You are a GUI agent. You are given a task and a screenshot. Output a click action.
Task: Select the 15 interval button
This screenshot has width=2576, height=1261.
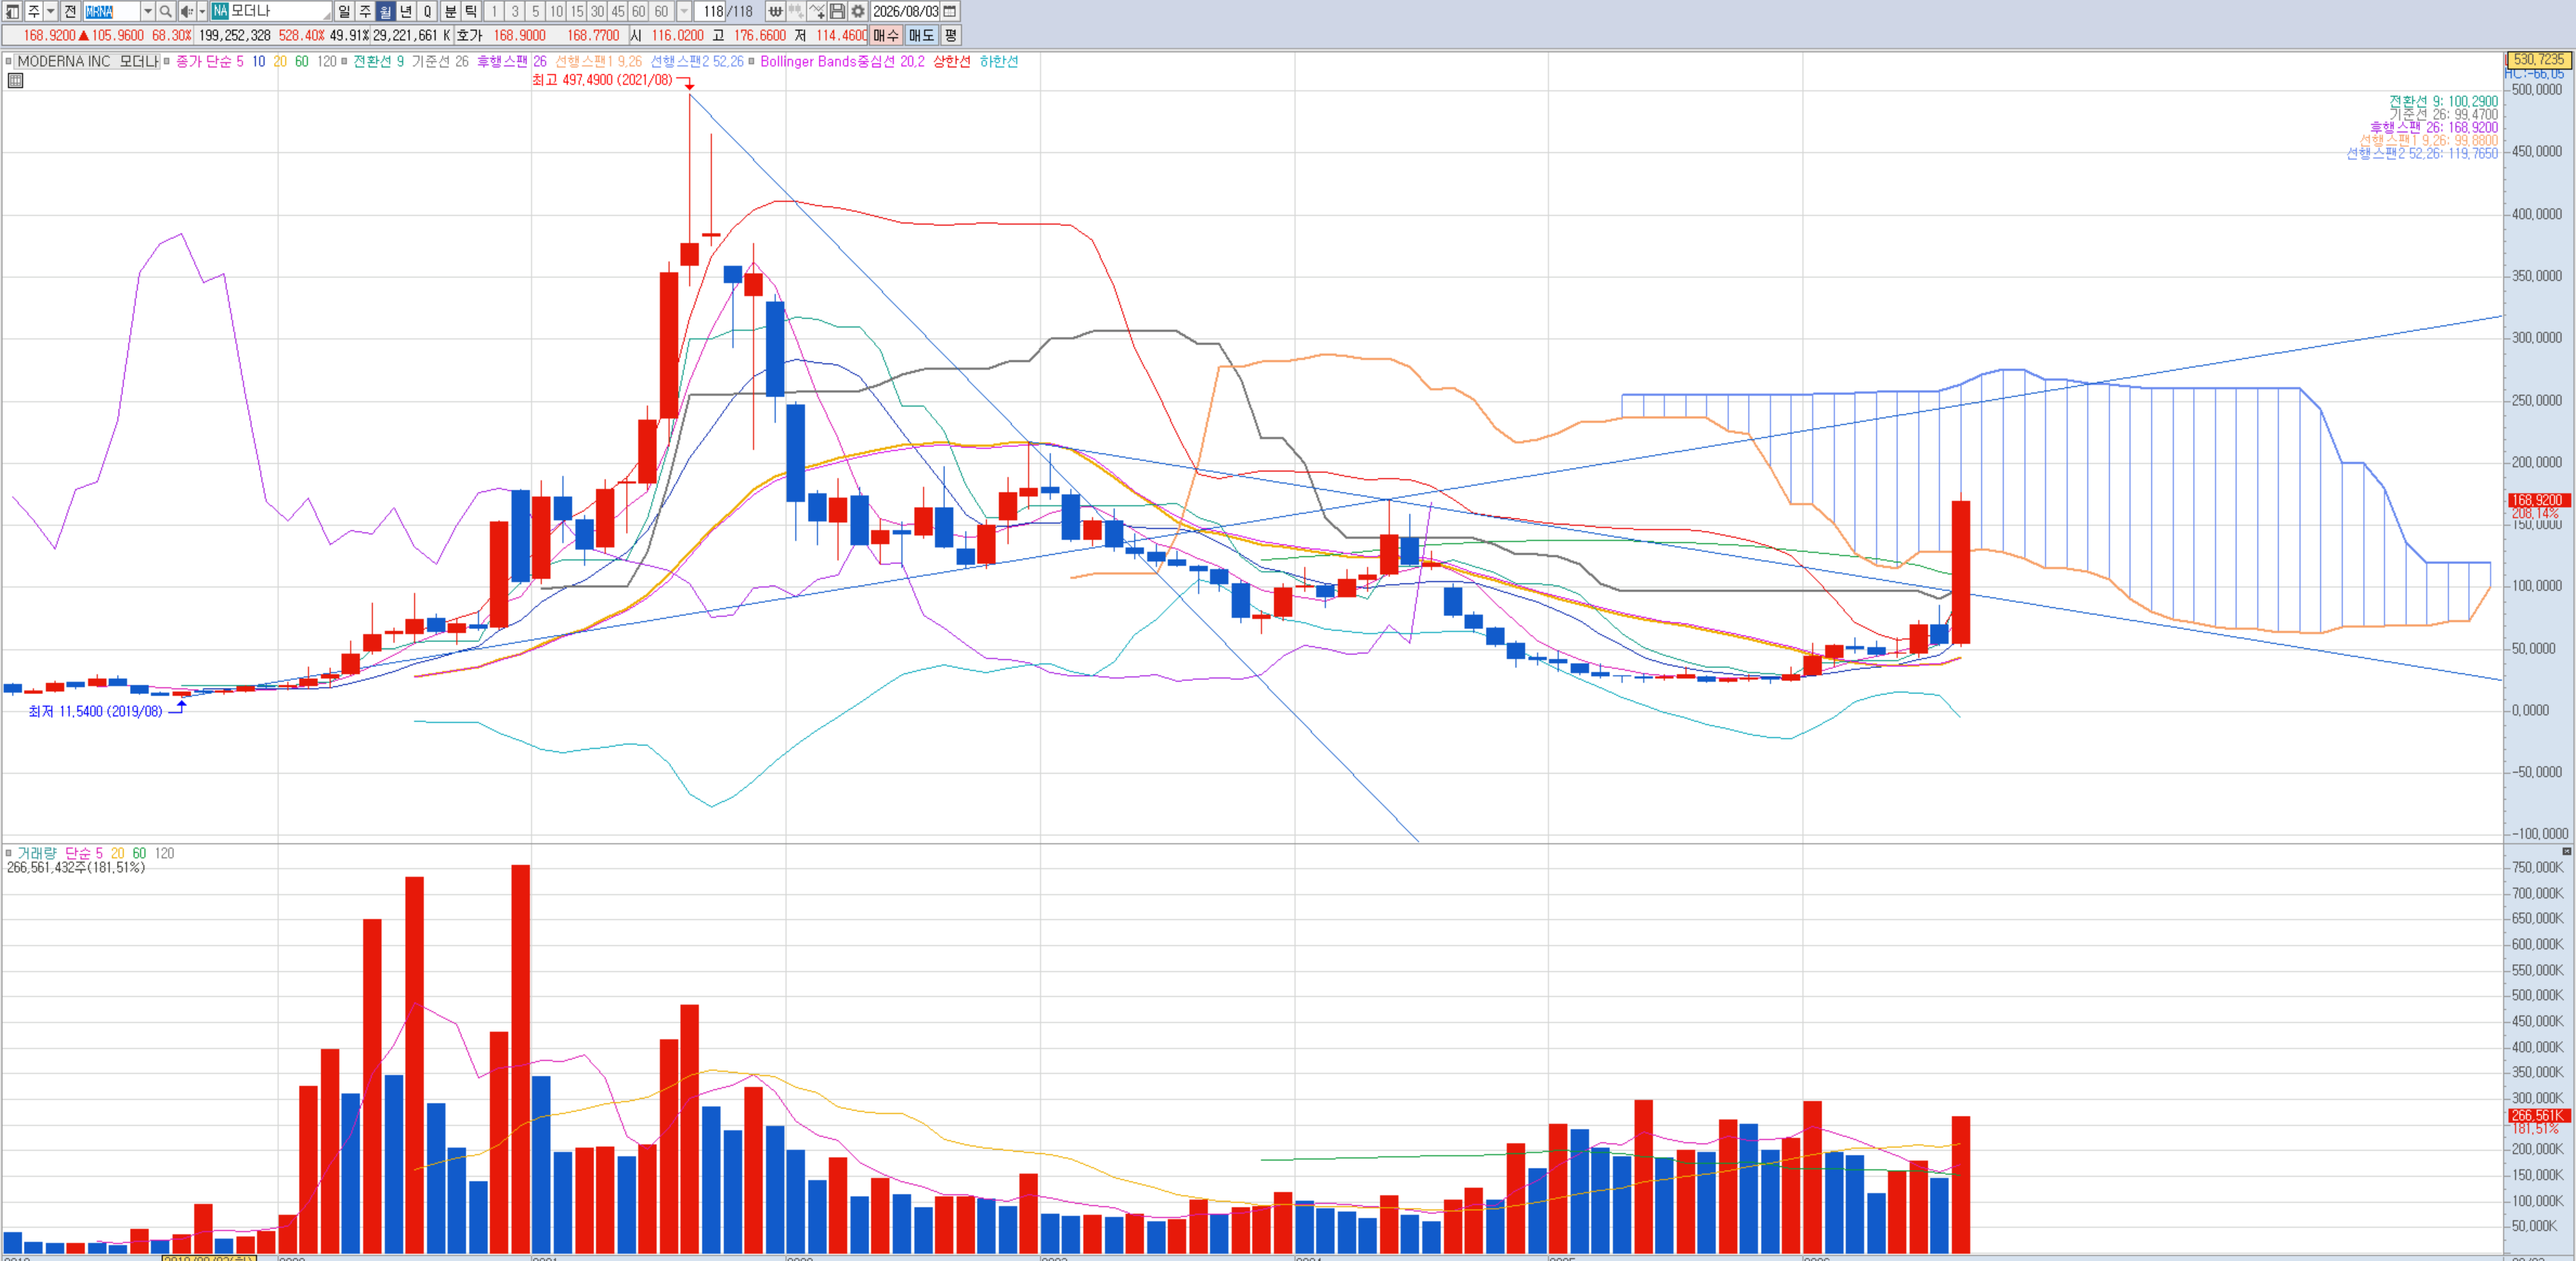pyautogui.click(x=577, y=11)
